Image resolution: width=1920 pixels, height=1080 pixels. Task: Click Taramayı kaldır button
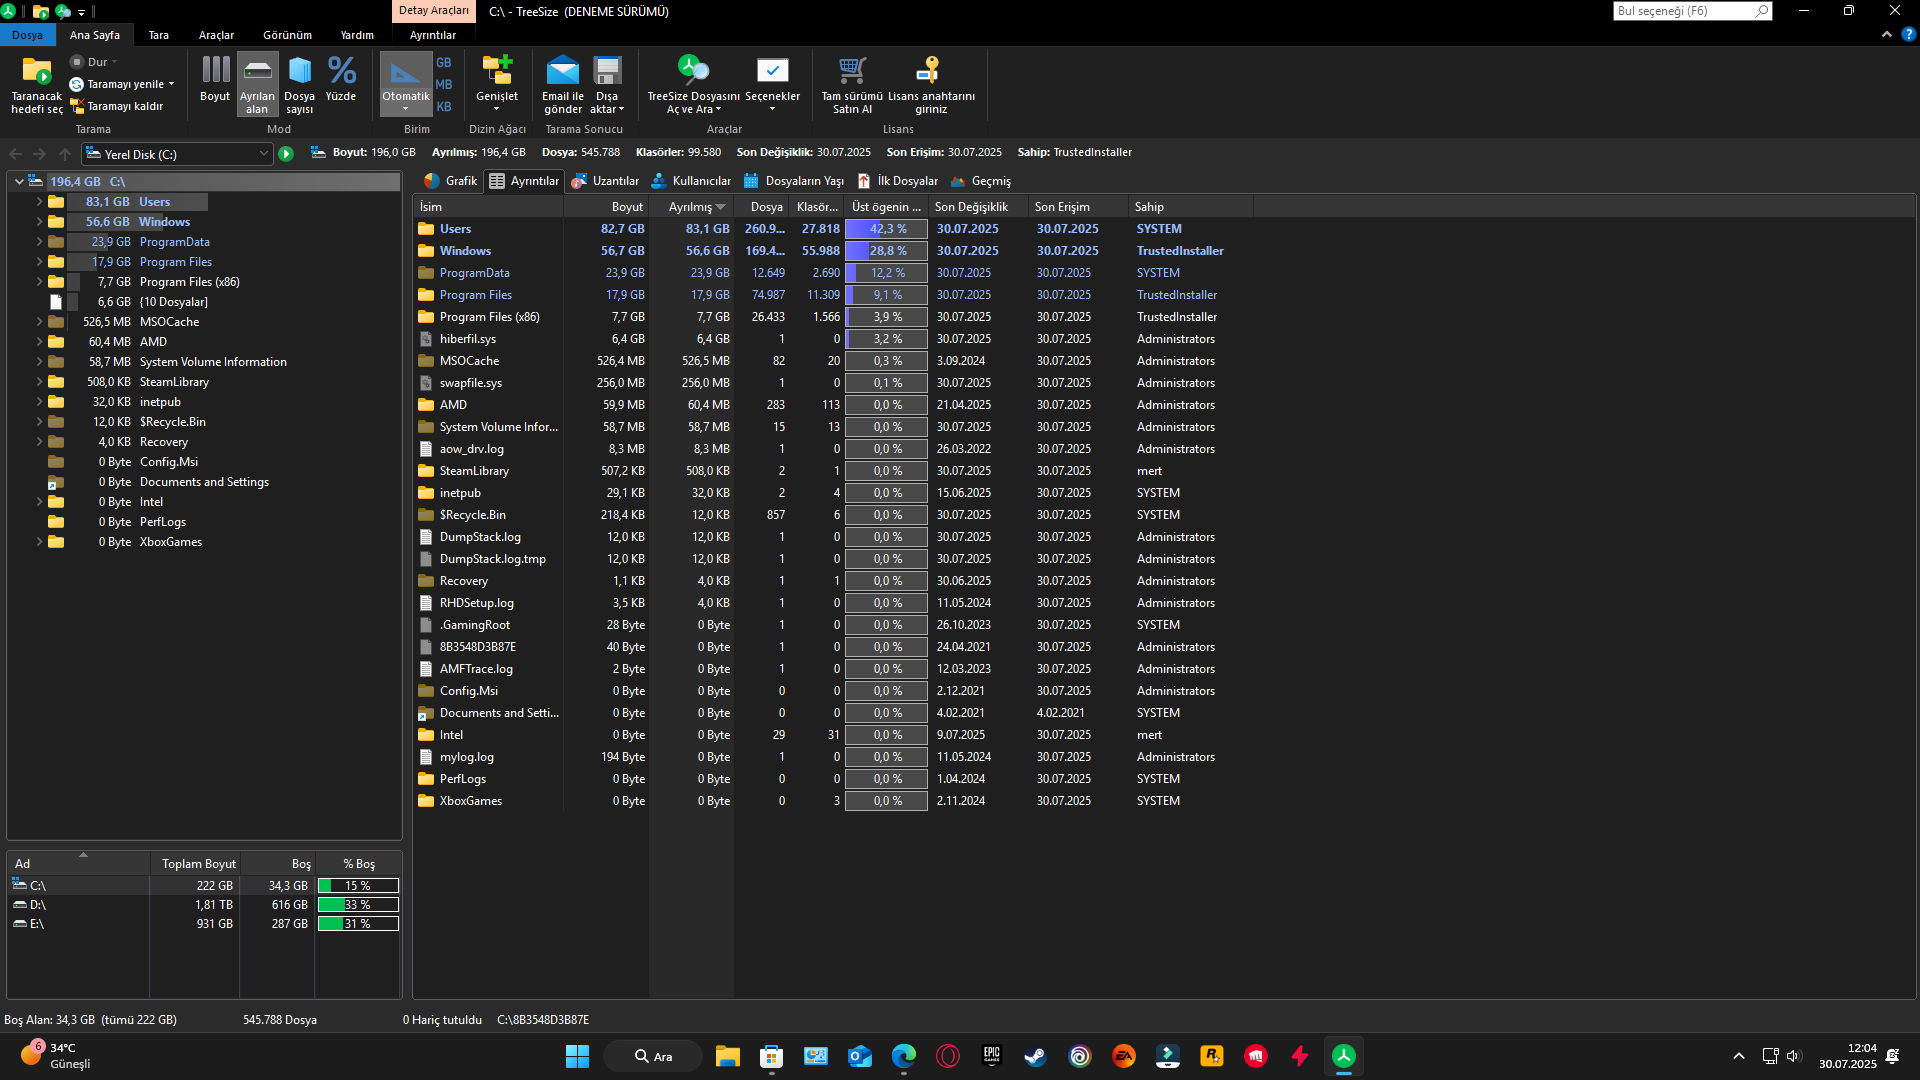coord(116,106)
